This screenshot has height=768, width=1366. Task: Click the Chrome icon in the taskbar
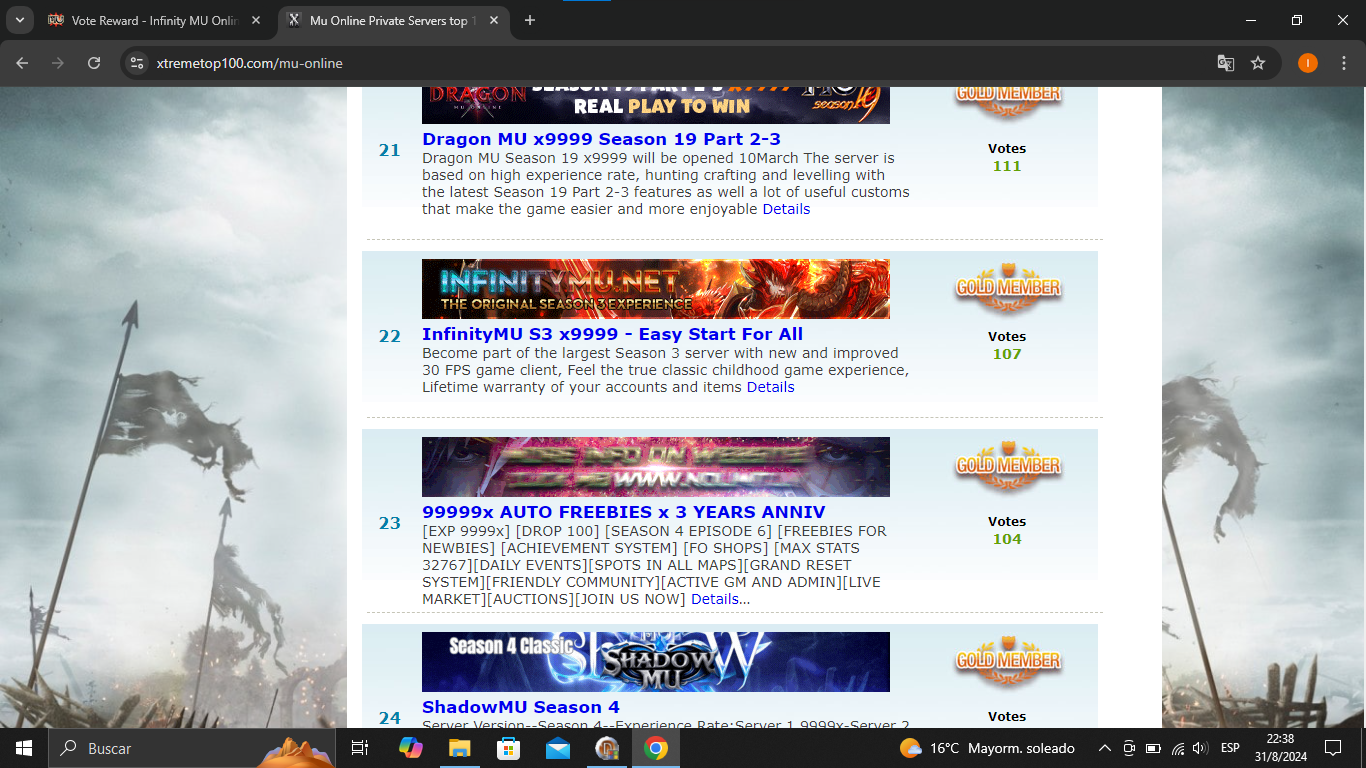656,748
